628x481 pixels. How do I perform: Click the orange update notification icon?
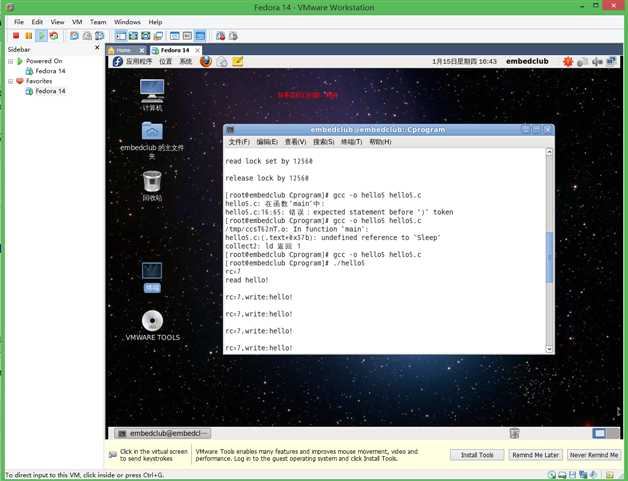[568, 62]
